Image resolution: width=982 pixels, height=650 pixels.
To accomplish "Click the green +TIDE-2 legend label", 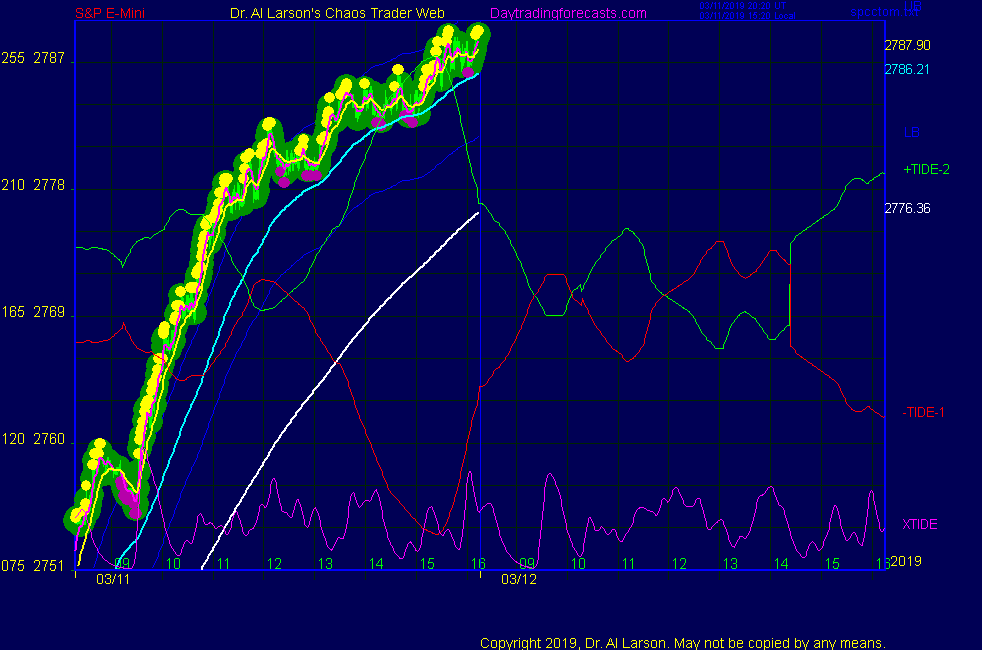I will pos(926,169).
